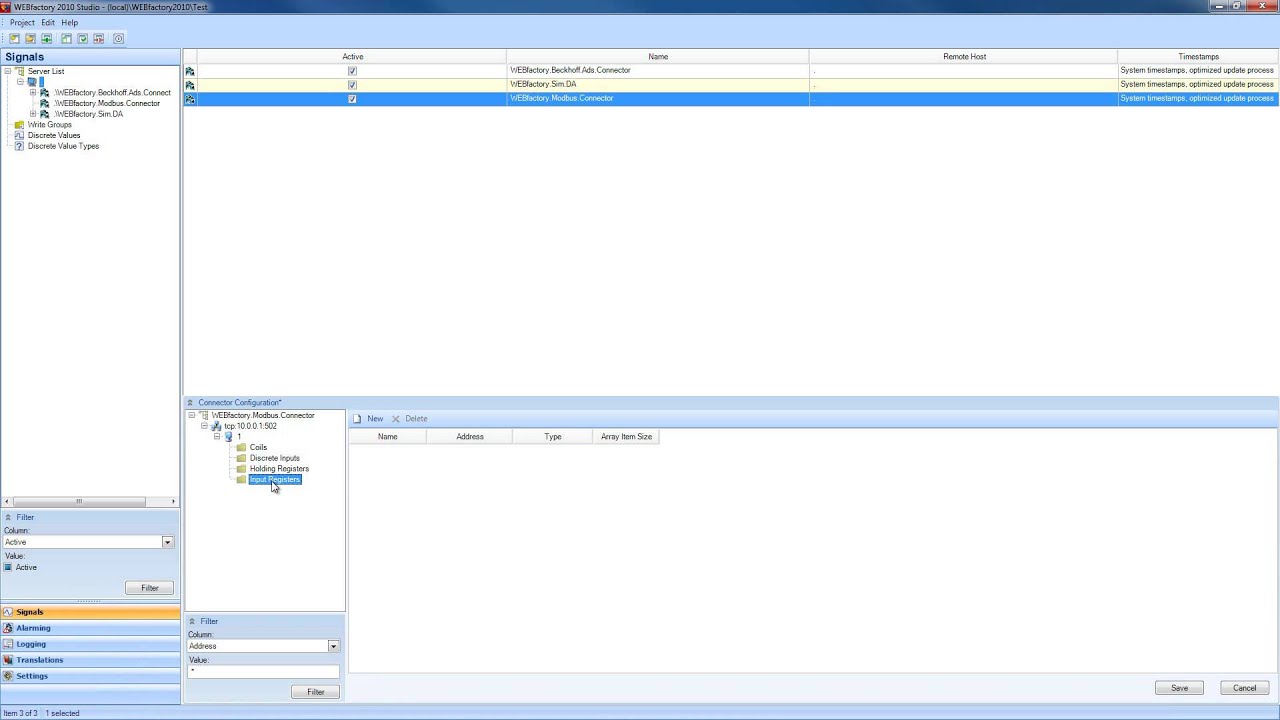
Task: Click the Filter button under Address value
Action: point(316,692)
